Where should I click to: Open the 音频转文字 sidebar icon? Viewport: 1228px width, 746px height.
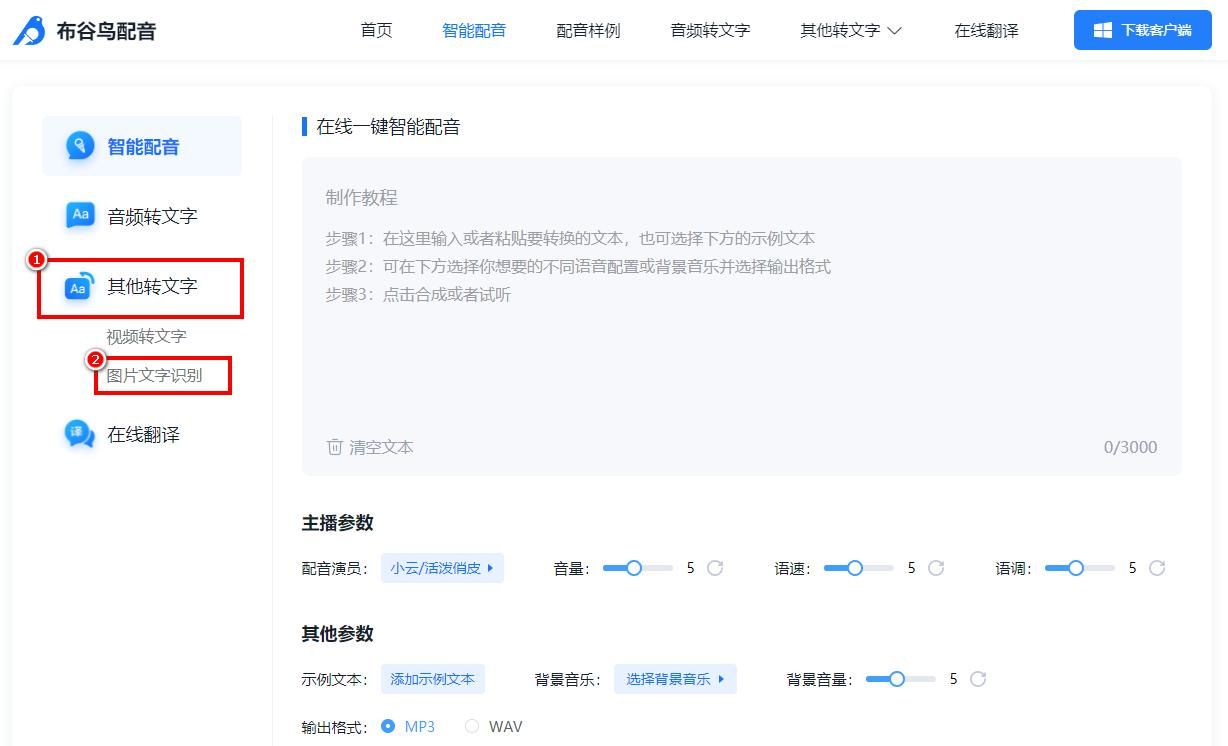(x=80, y=215)
